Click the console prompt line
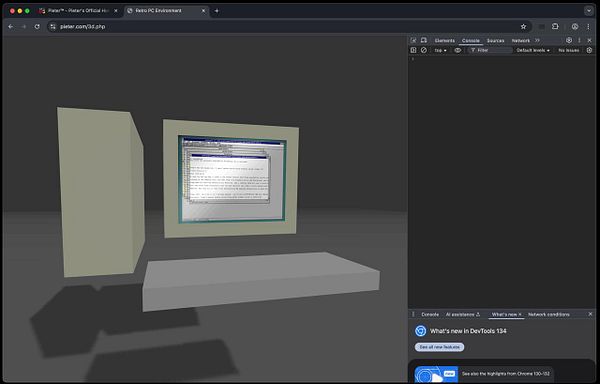600x384 pixels. pos(502,59)
